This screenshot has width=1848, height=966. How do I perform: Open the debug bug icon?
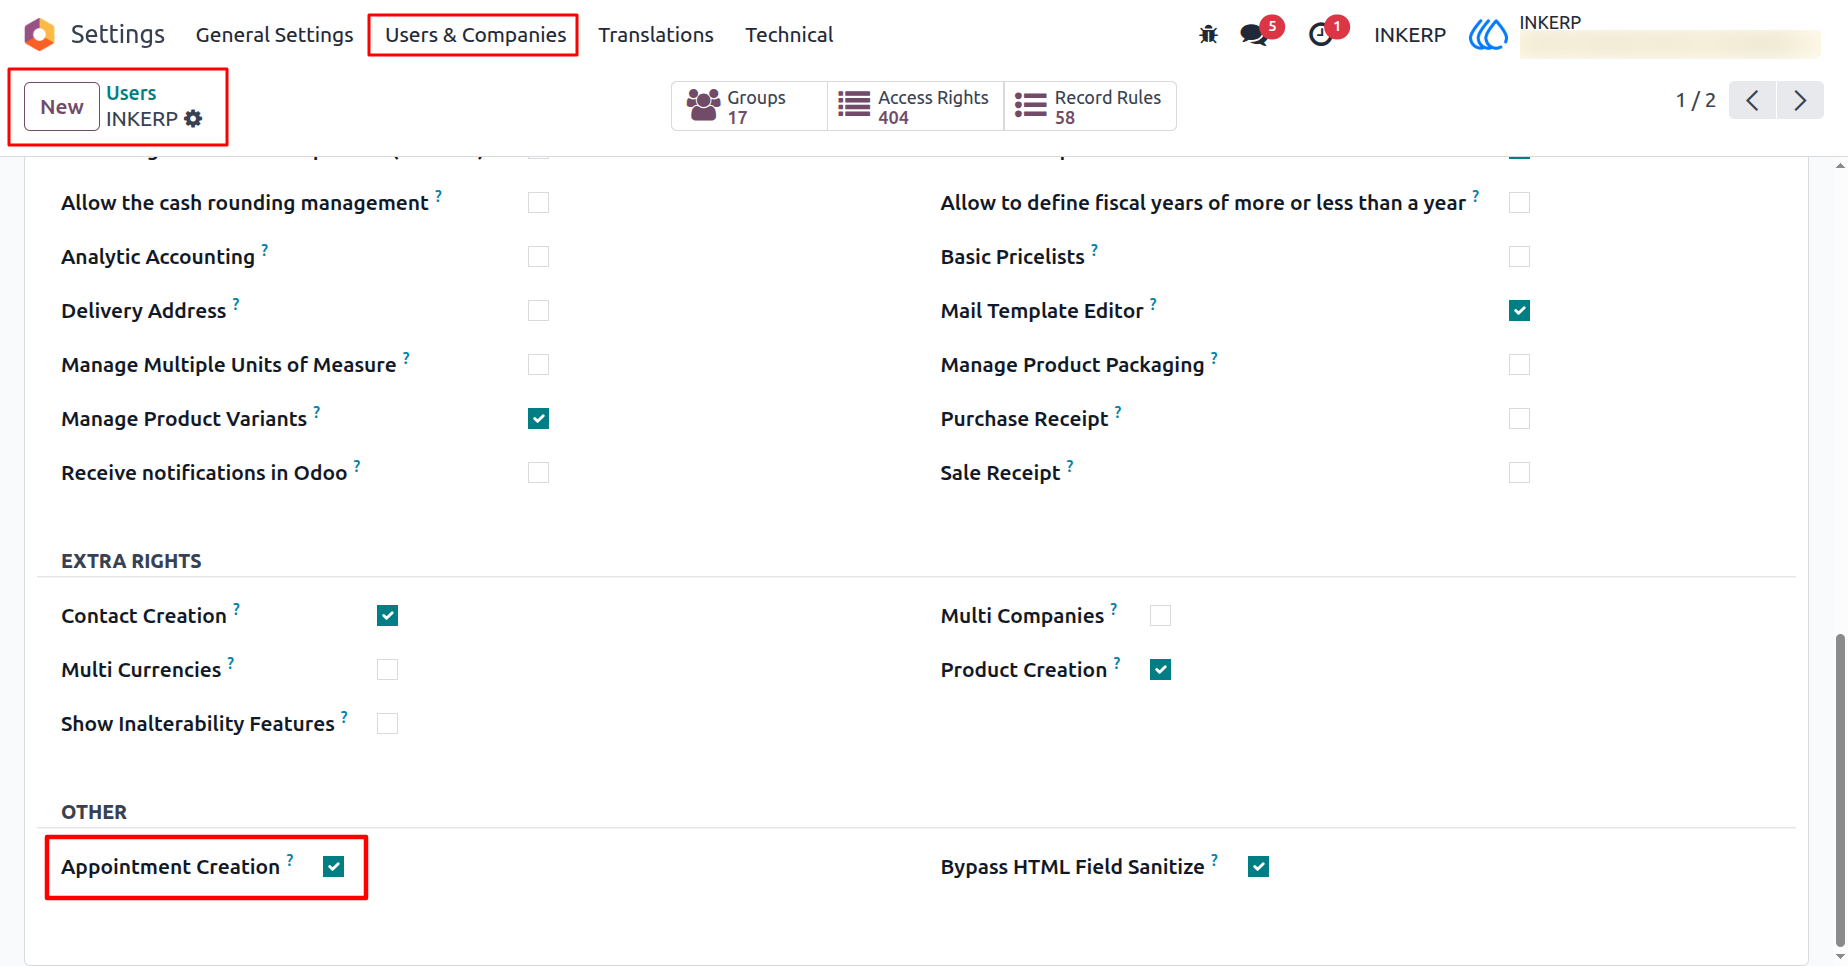(1208, 35)
